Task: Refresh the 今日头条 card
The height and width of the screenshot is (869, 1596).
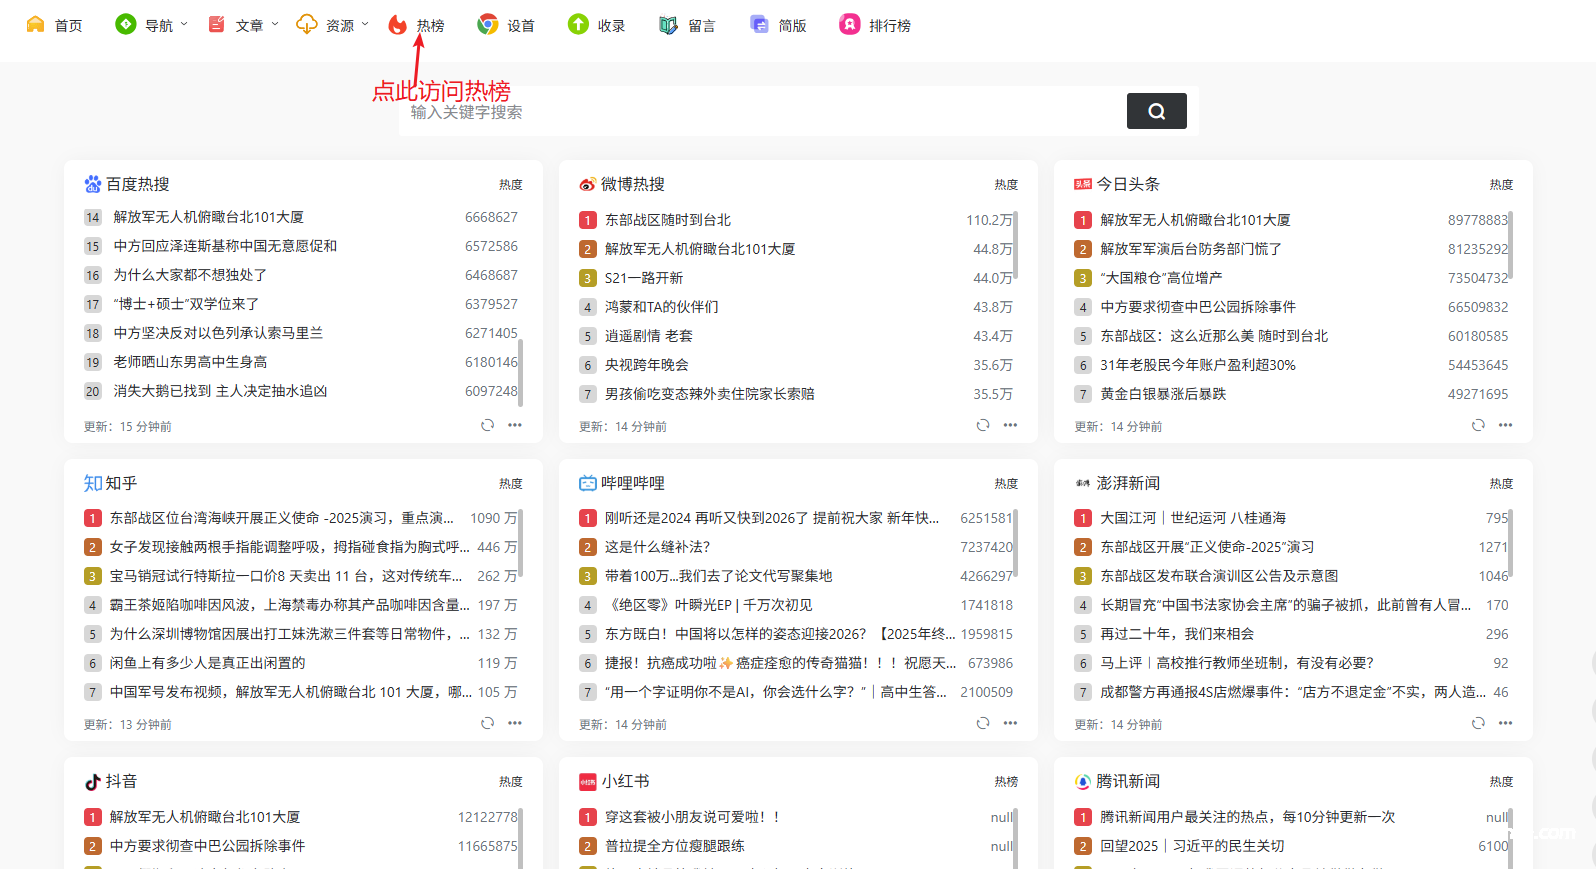Action: pos(1478,425)
